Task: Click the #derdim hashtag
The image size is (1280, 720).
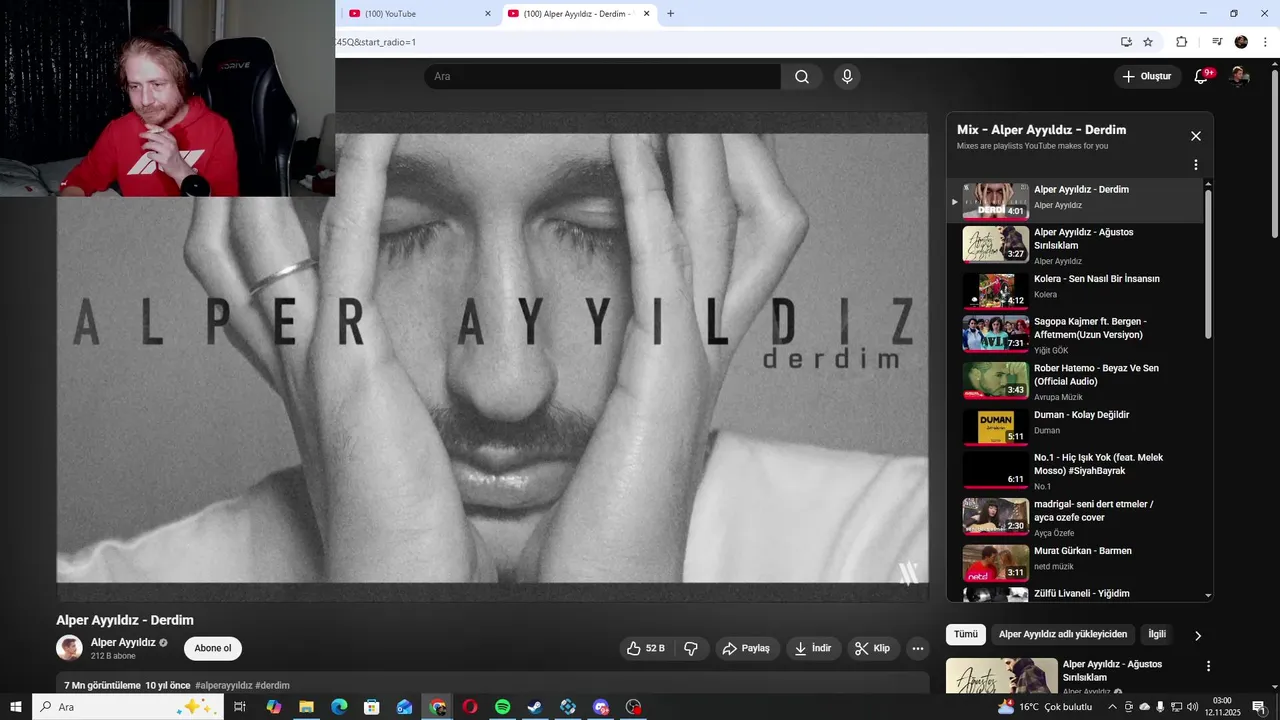Action: 272,685
